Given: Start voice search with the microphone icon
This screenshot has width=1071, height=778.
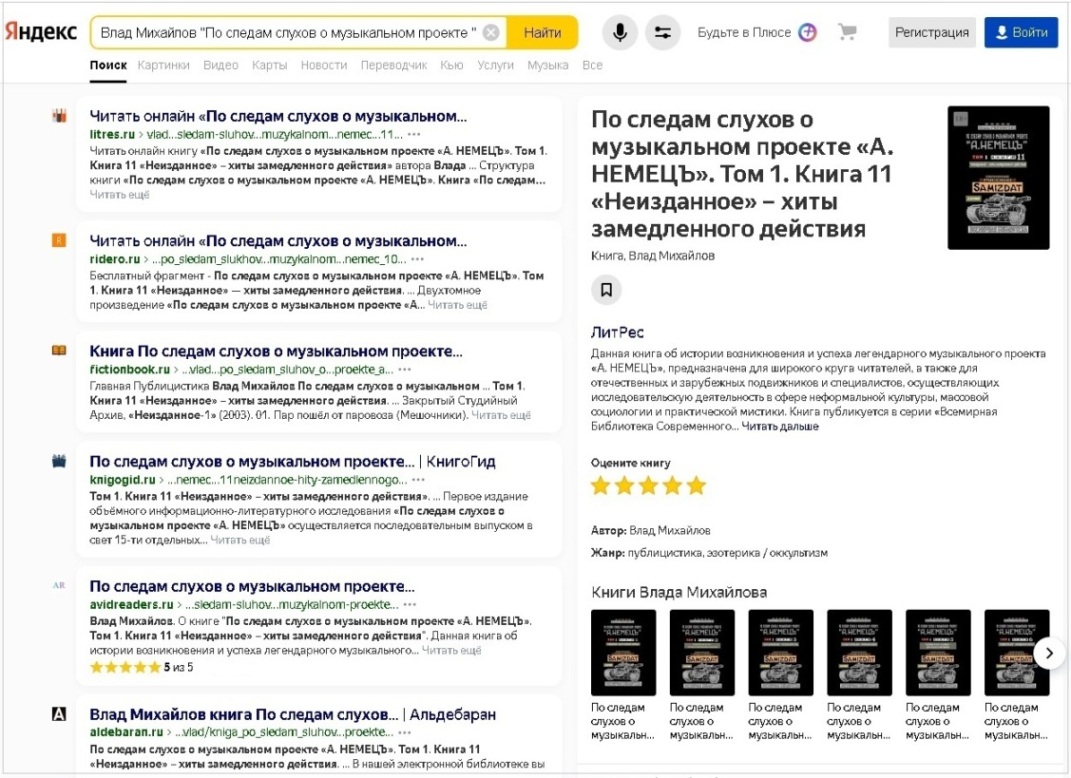Looking at the screenshot, I should coord(620,32).
